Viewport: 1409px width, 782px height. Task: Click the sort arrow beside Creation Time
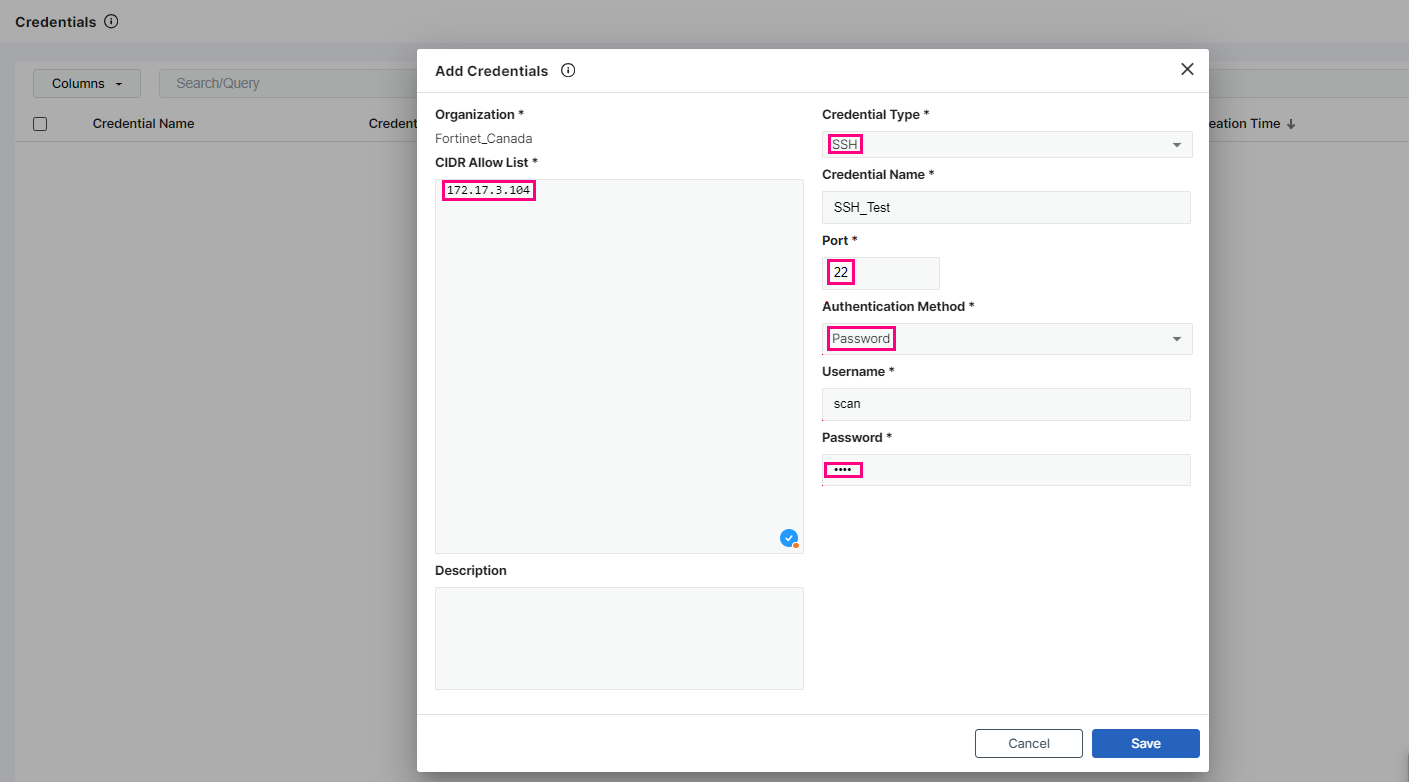tap(1291, 124)
